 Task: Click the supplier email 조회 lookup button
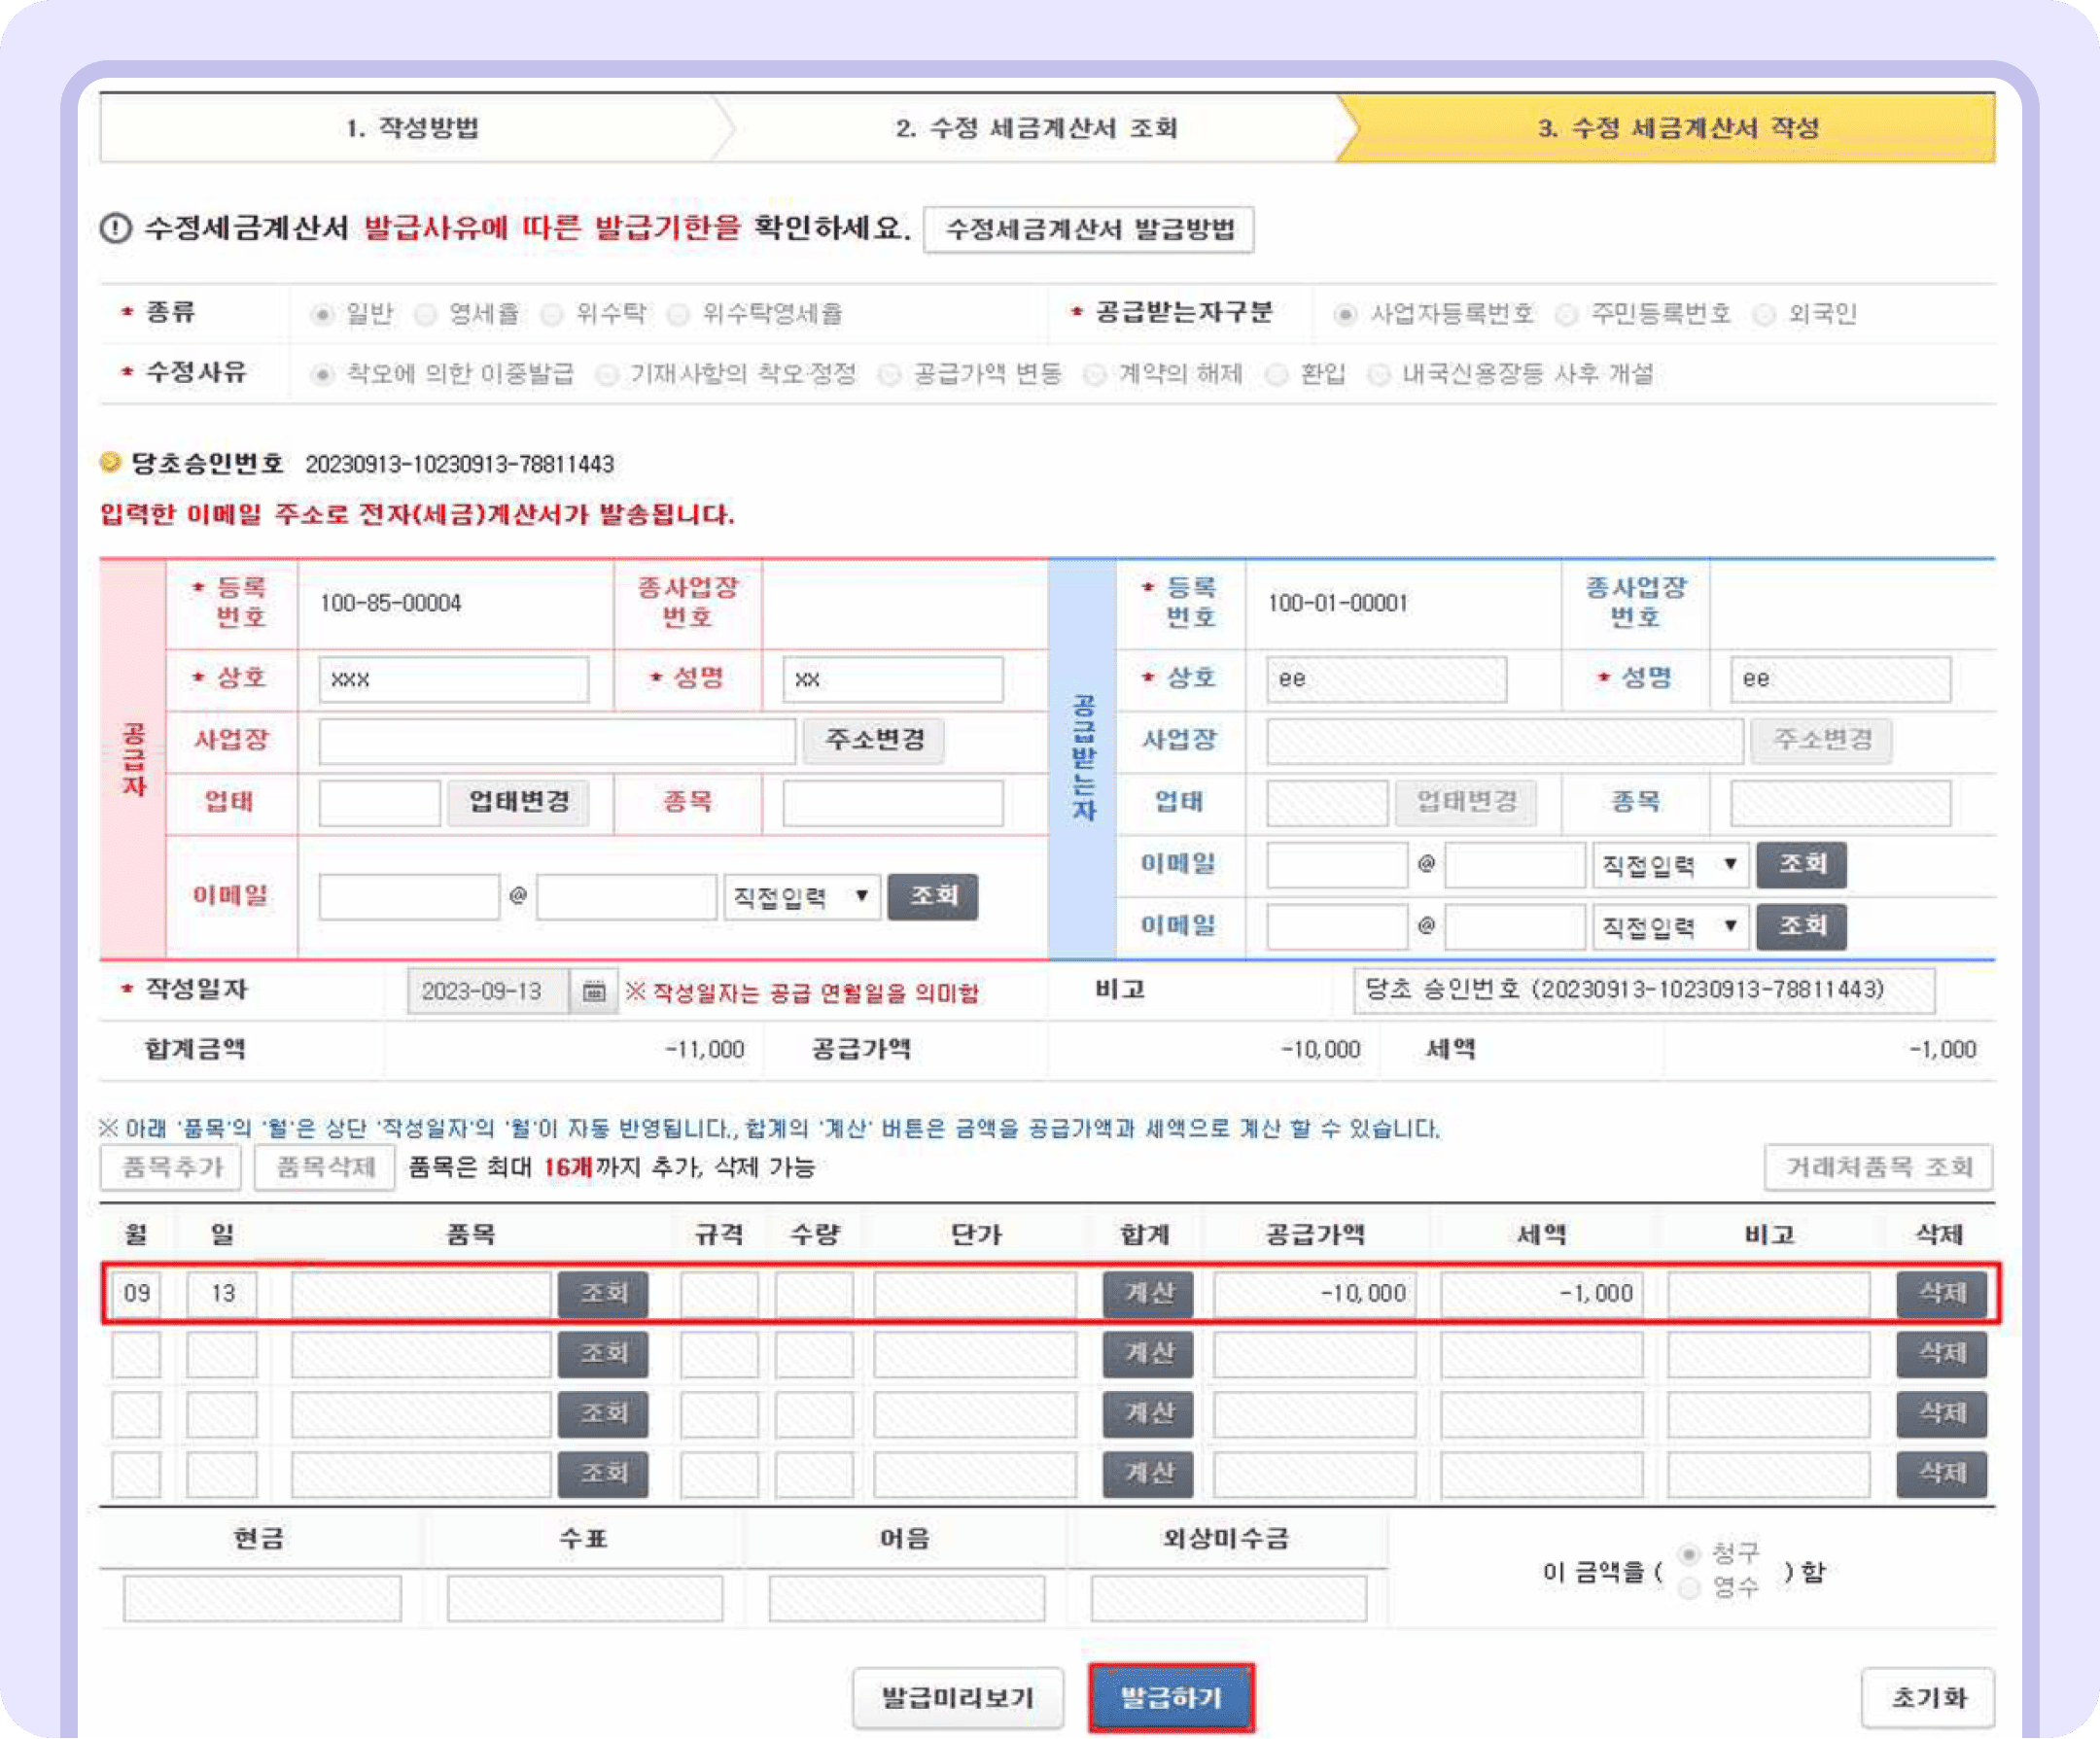click(932, 897)
